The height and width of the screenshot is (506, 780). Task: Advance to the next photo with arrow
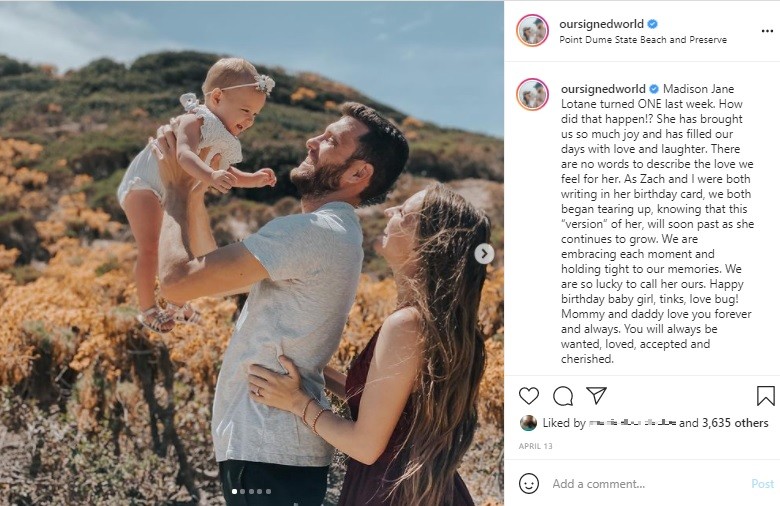point(484,254)
